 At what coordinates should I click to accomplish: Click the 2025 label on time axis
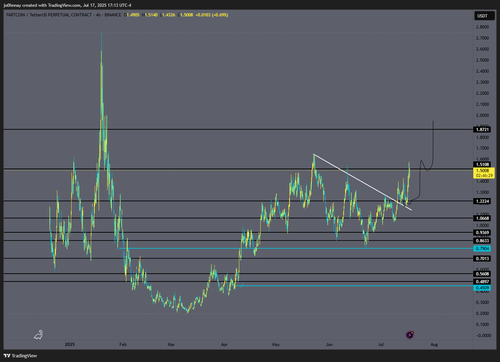pyautogui.click(x=70, y=344)
